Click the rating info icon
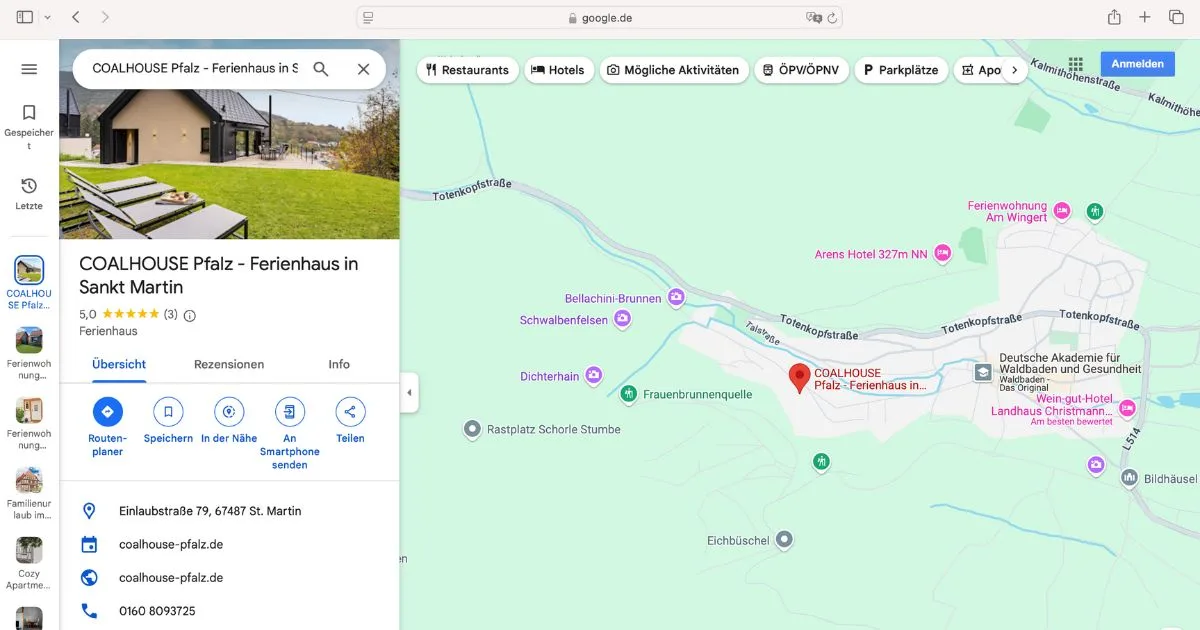This screenshot has height=630, width=1200. click(x=190, y=315)
